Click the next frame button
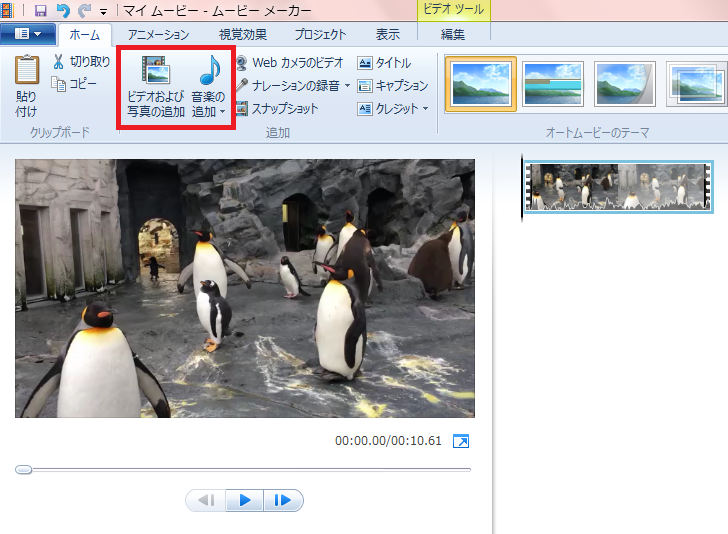The width and height of the screenshot is (728, 534). click(283, 500)
